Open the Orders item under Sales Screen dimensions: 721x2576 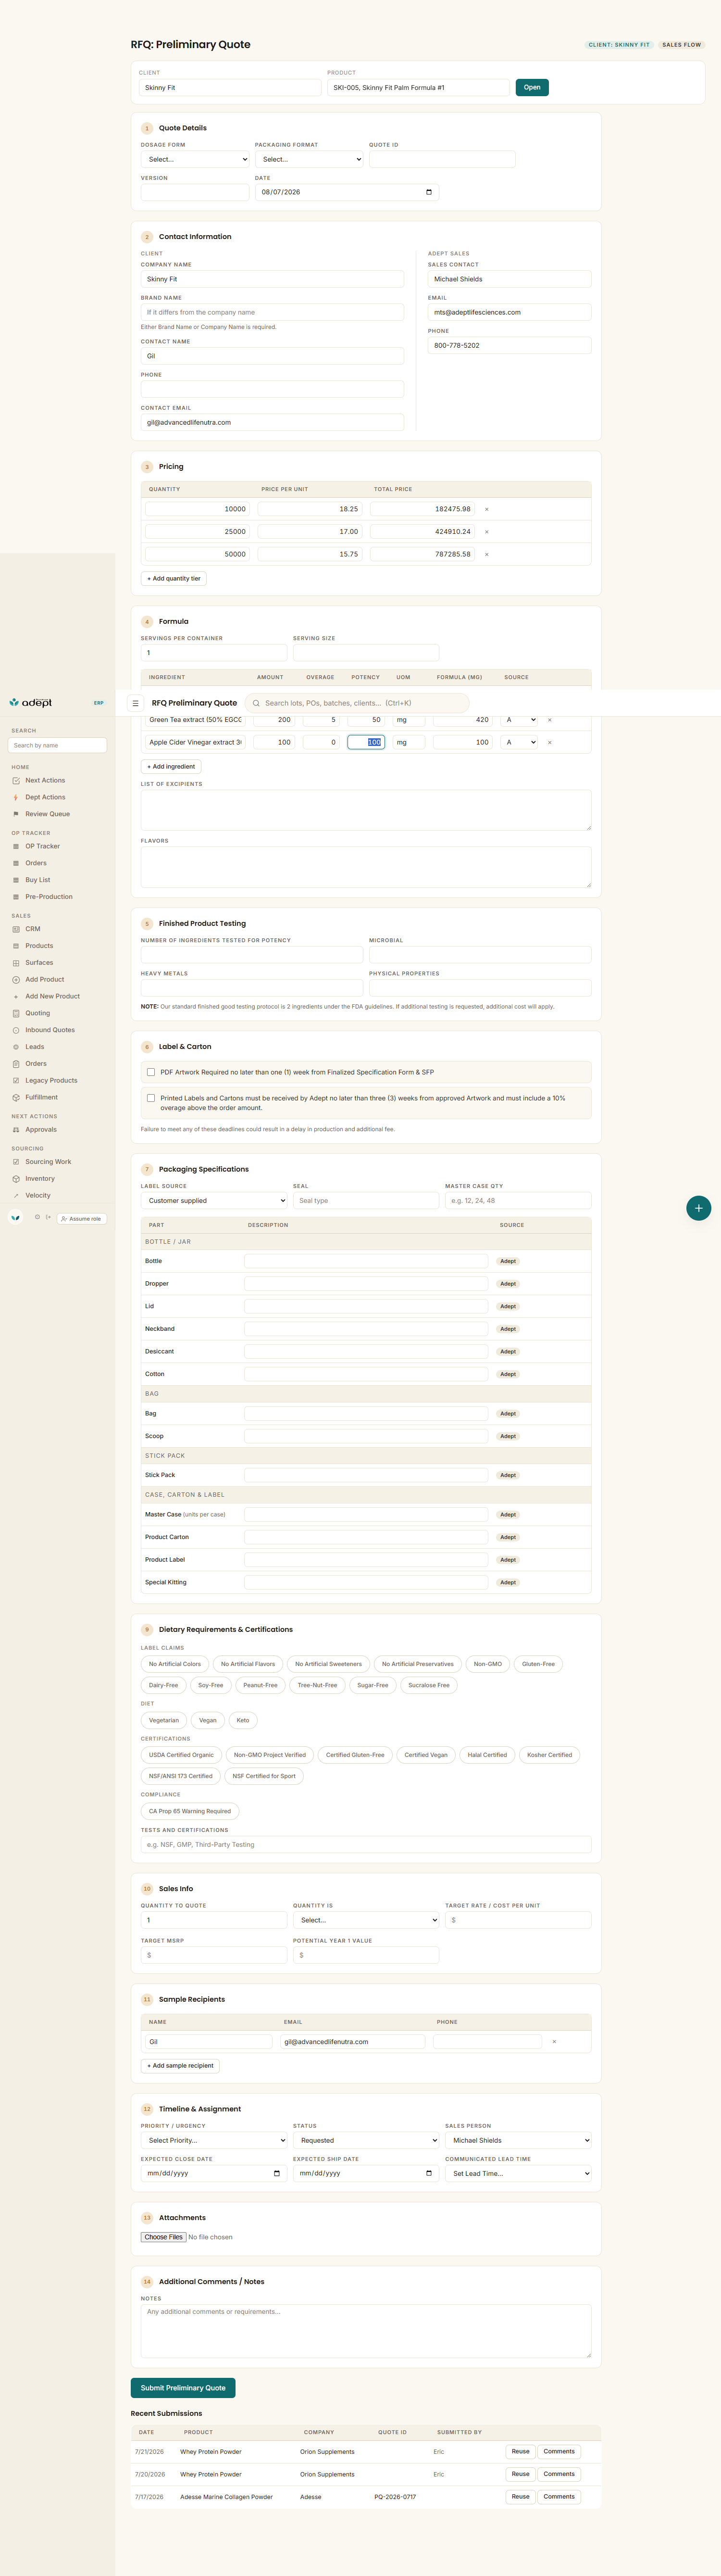[36, 1064]
